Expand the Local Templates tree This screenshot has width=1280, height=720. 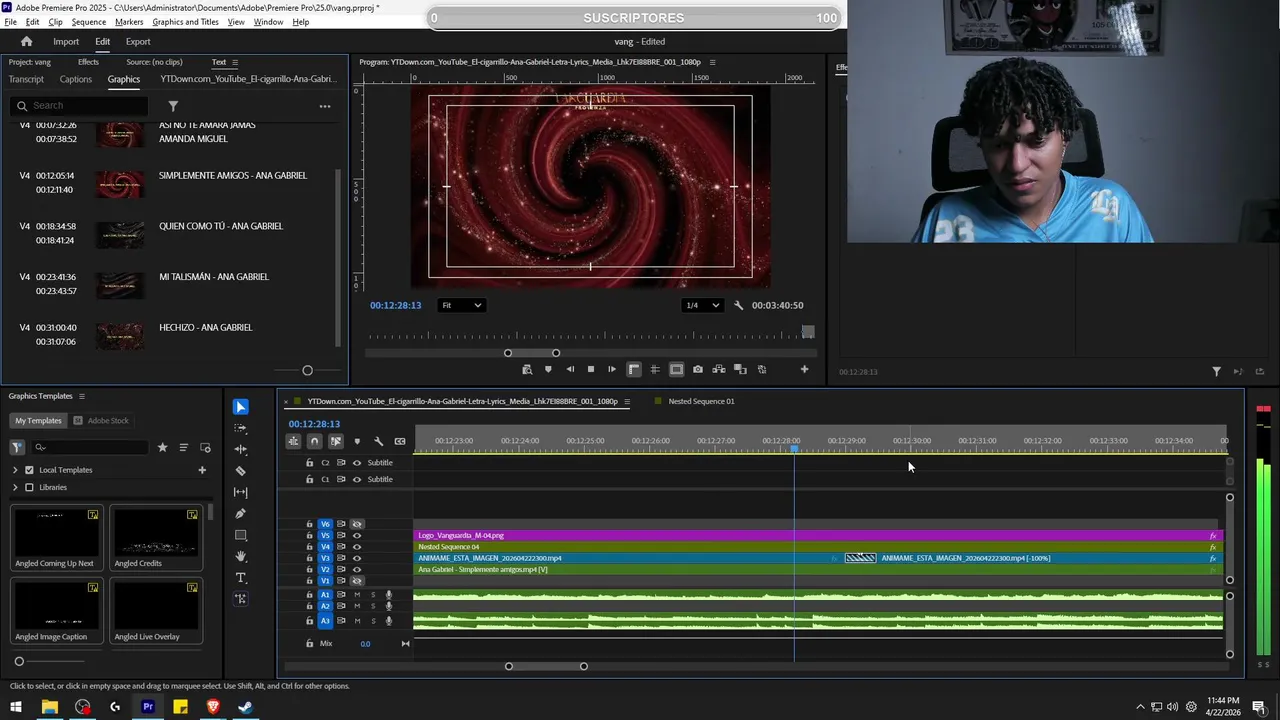click(x=15, y=470)
